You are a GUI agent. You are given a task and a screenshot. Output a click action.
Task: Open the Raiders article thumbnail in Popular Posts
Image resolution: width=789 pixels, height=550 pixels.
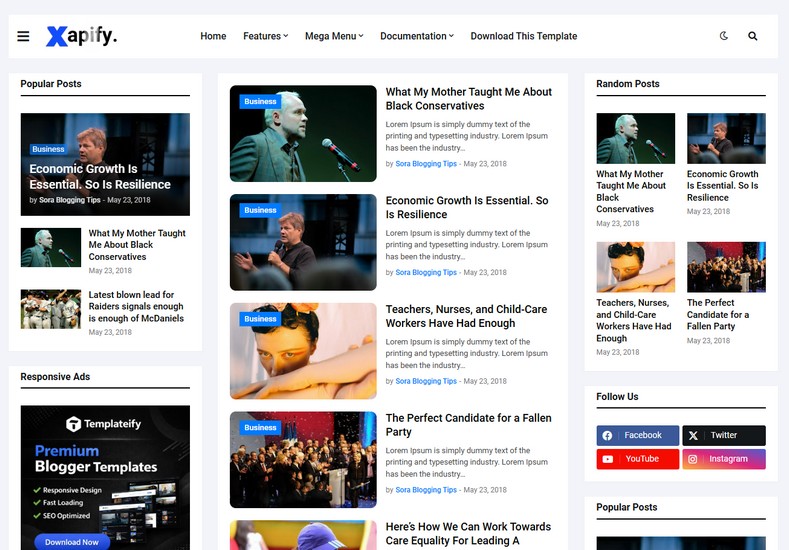pos(51,309)
